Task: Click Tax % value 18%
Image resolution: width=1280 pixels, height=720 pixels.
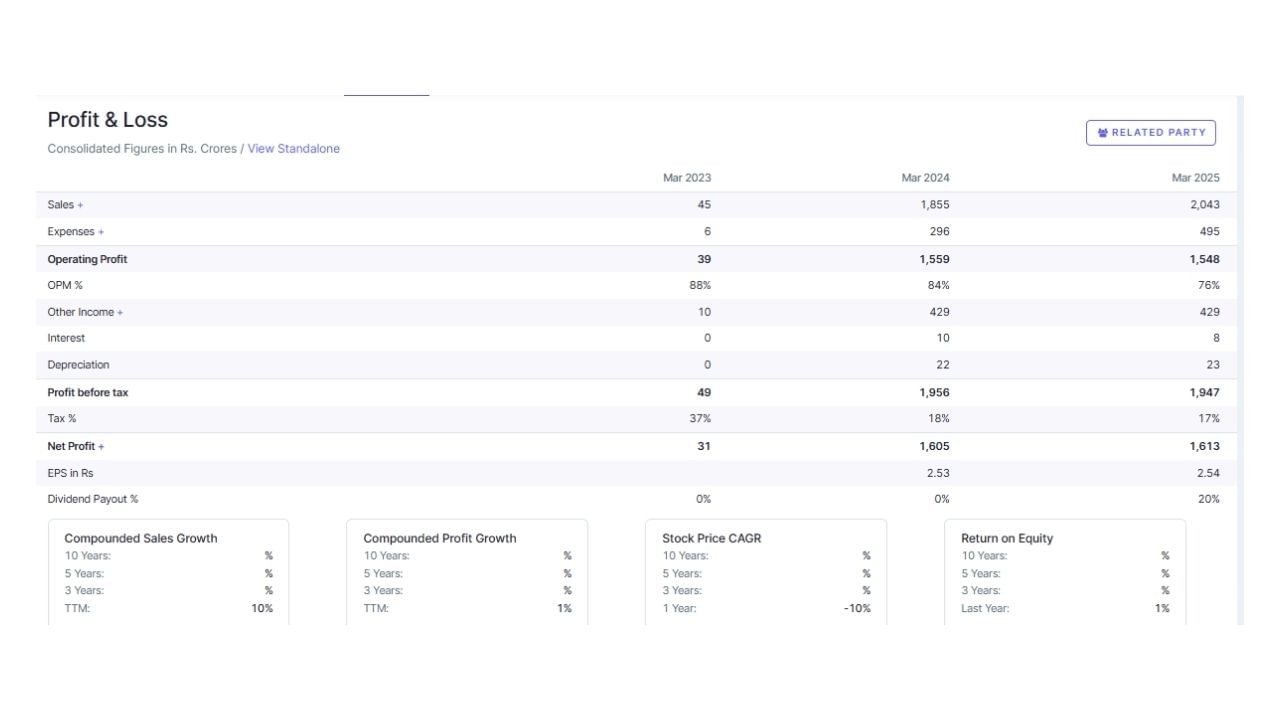Action: pyautogui.click(x=938, y=419)
